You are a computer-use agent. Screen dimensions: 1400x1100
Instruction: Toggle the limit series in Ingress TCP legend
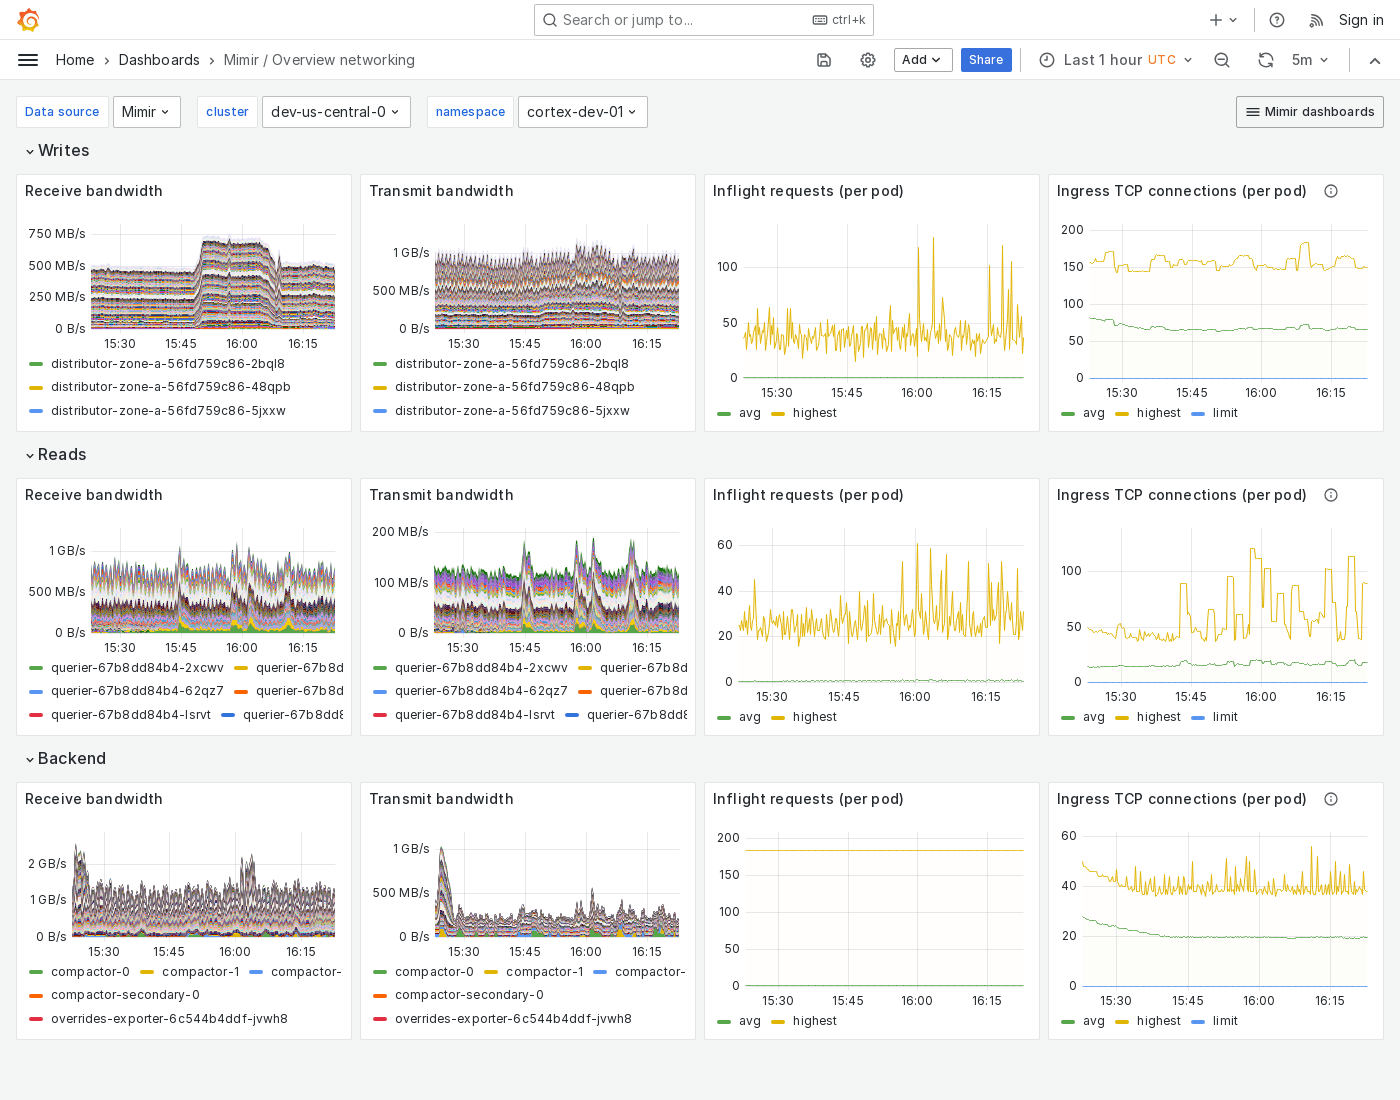coord(1224,413)
